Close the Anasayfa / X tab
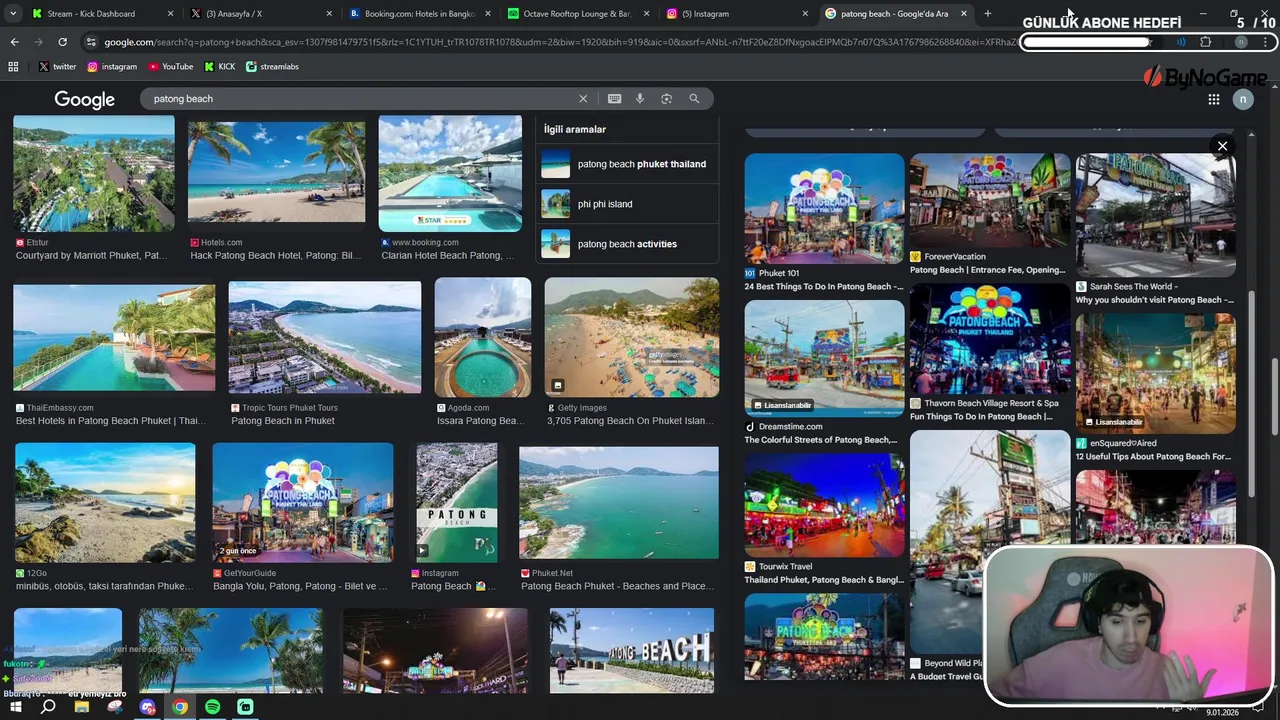 pyautogui.click(x=329, y=14)
